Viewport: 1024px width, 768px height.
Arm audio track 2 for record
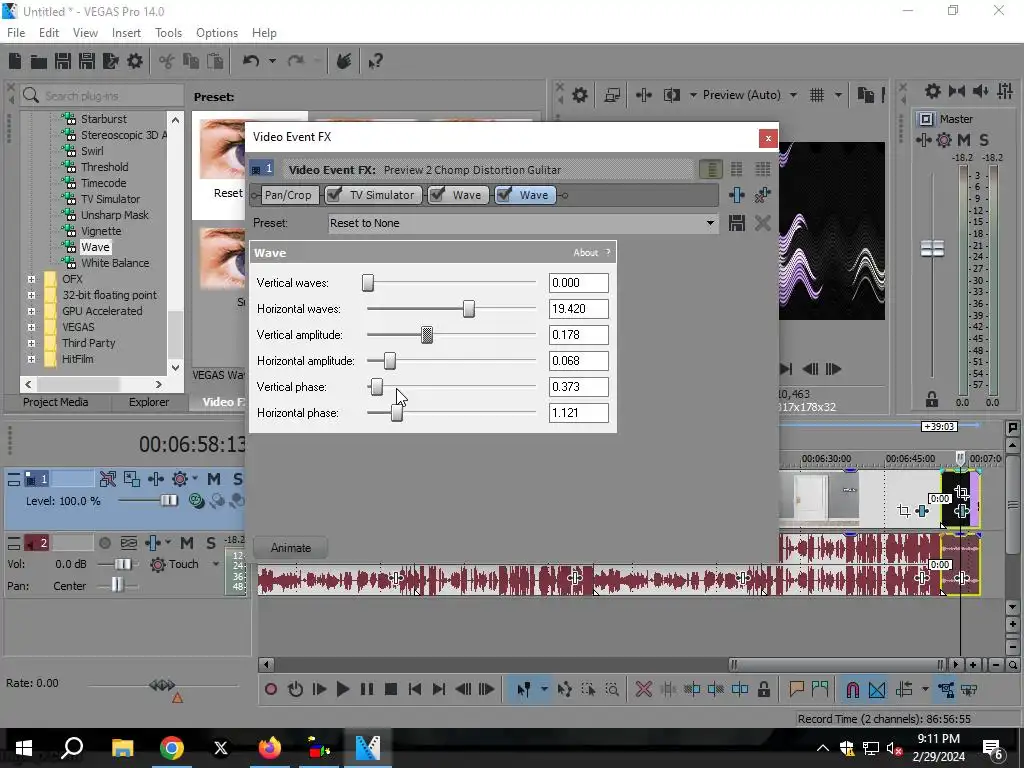[104, 543]
